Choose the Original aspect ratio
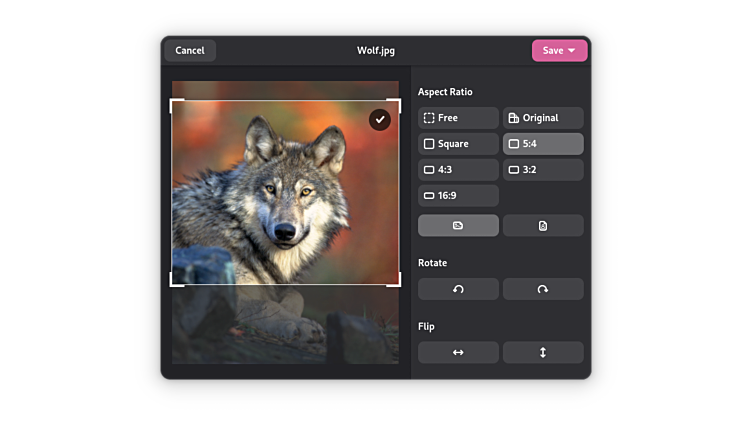The width and height of the screenshot is (752, 423). pos(543,118)
